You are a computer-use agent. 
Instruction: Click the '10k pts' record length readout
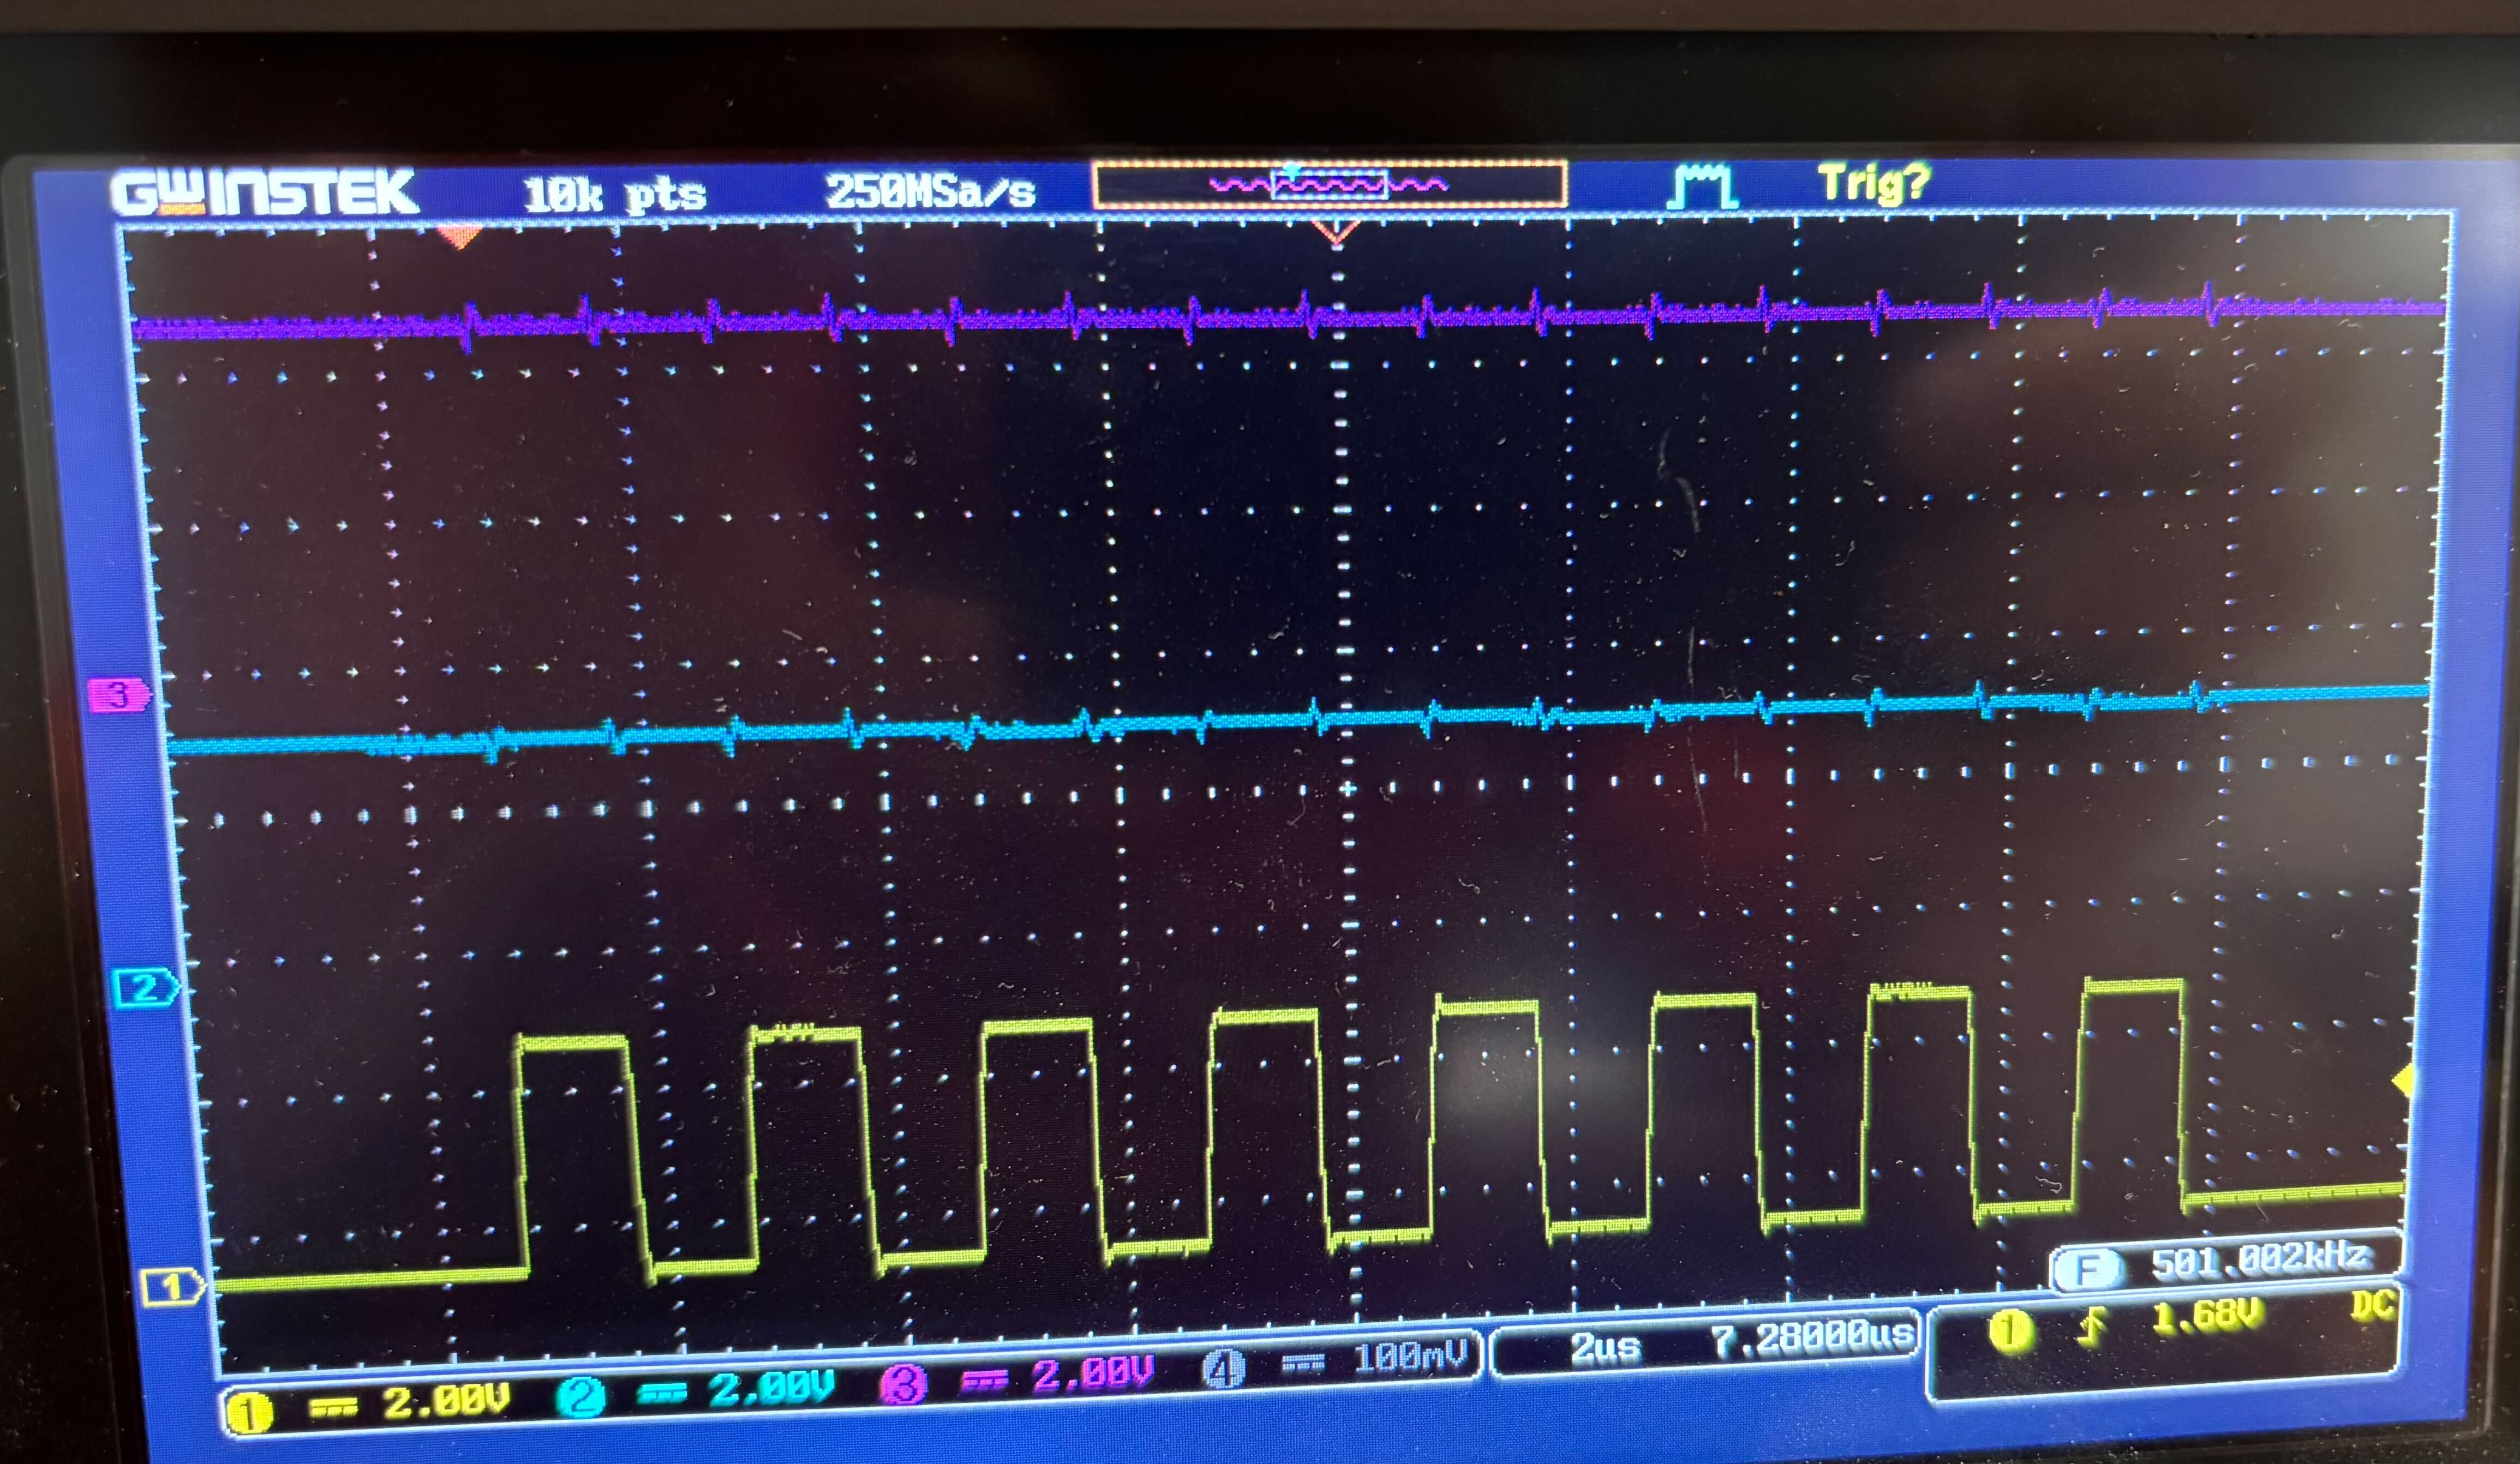[614, 194]
